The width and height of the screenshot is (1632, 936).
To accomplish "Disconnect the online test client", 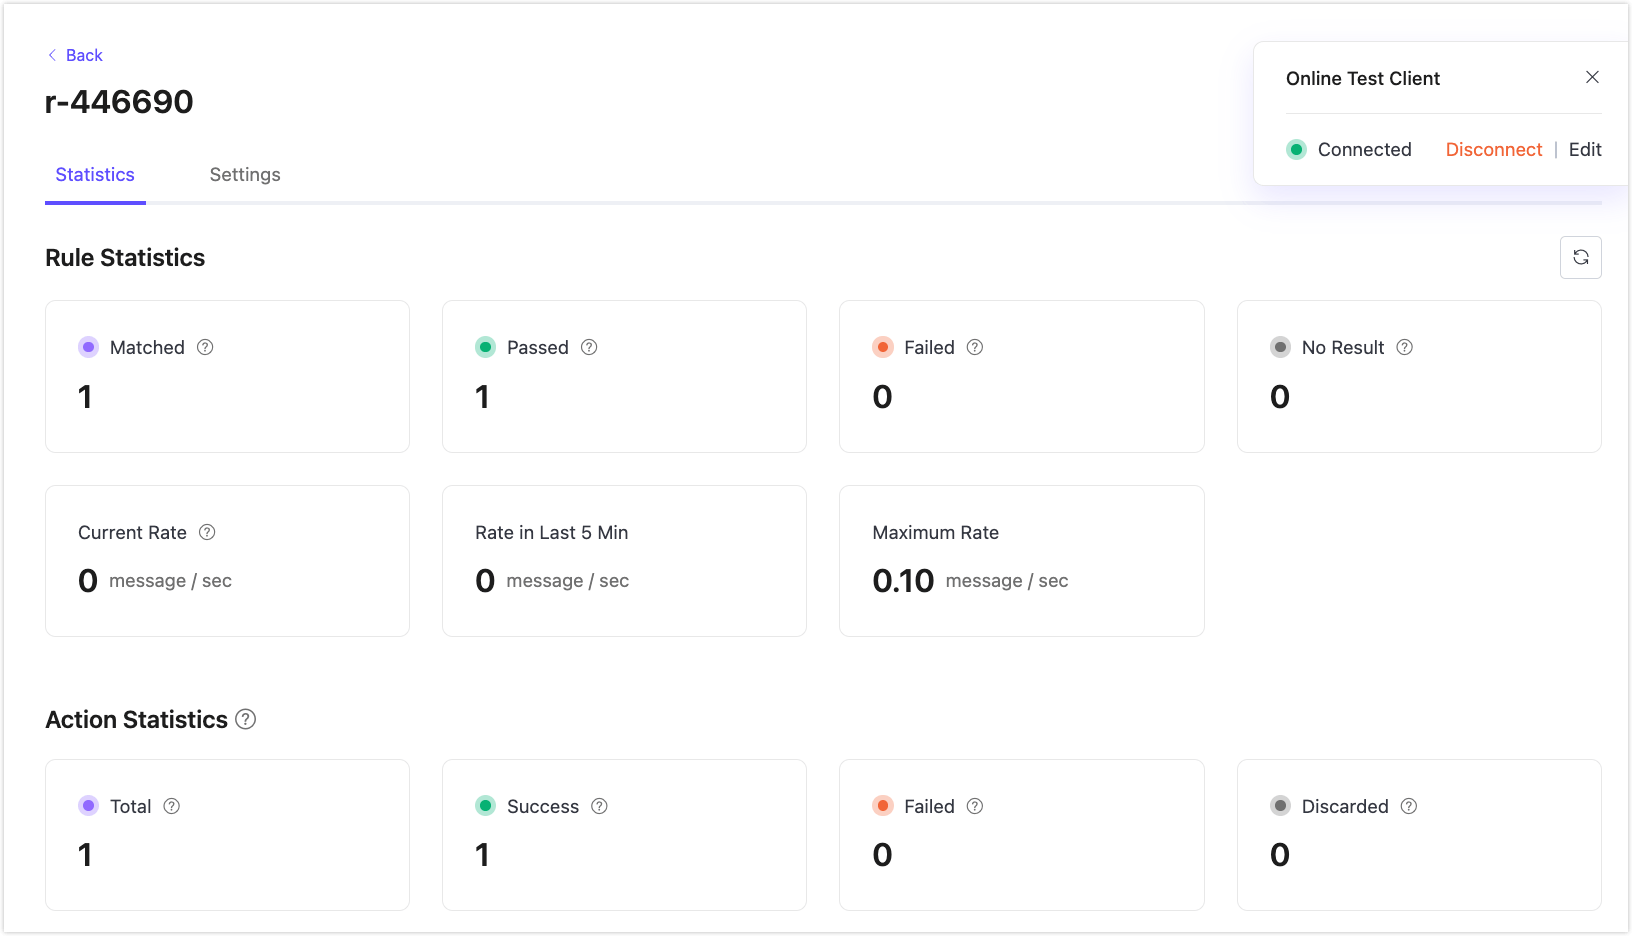I will 1493,149.
